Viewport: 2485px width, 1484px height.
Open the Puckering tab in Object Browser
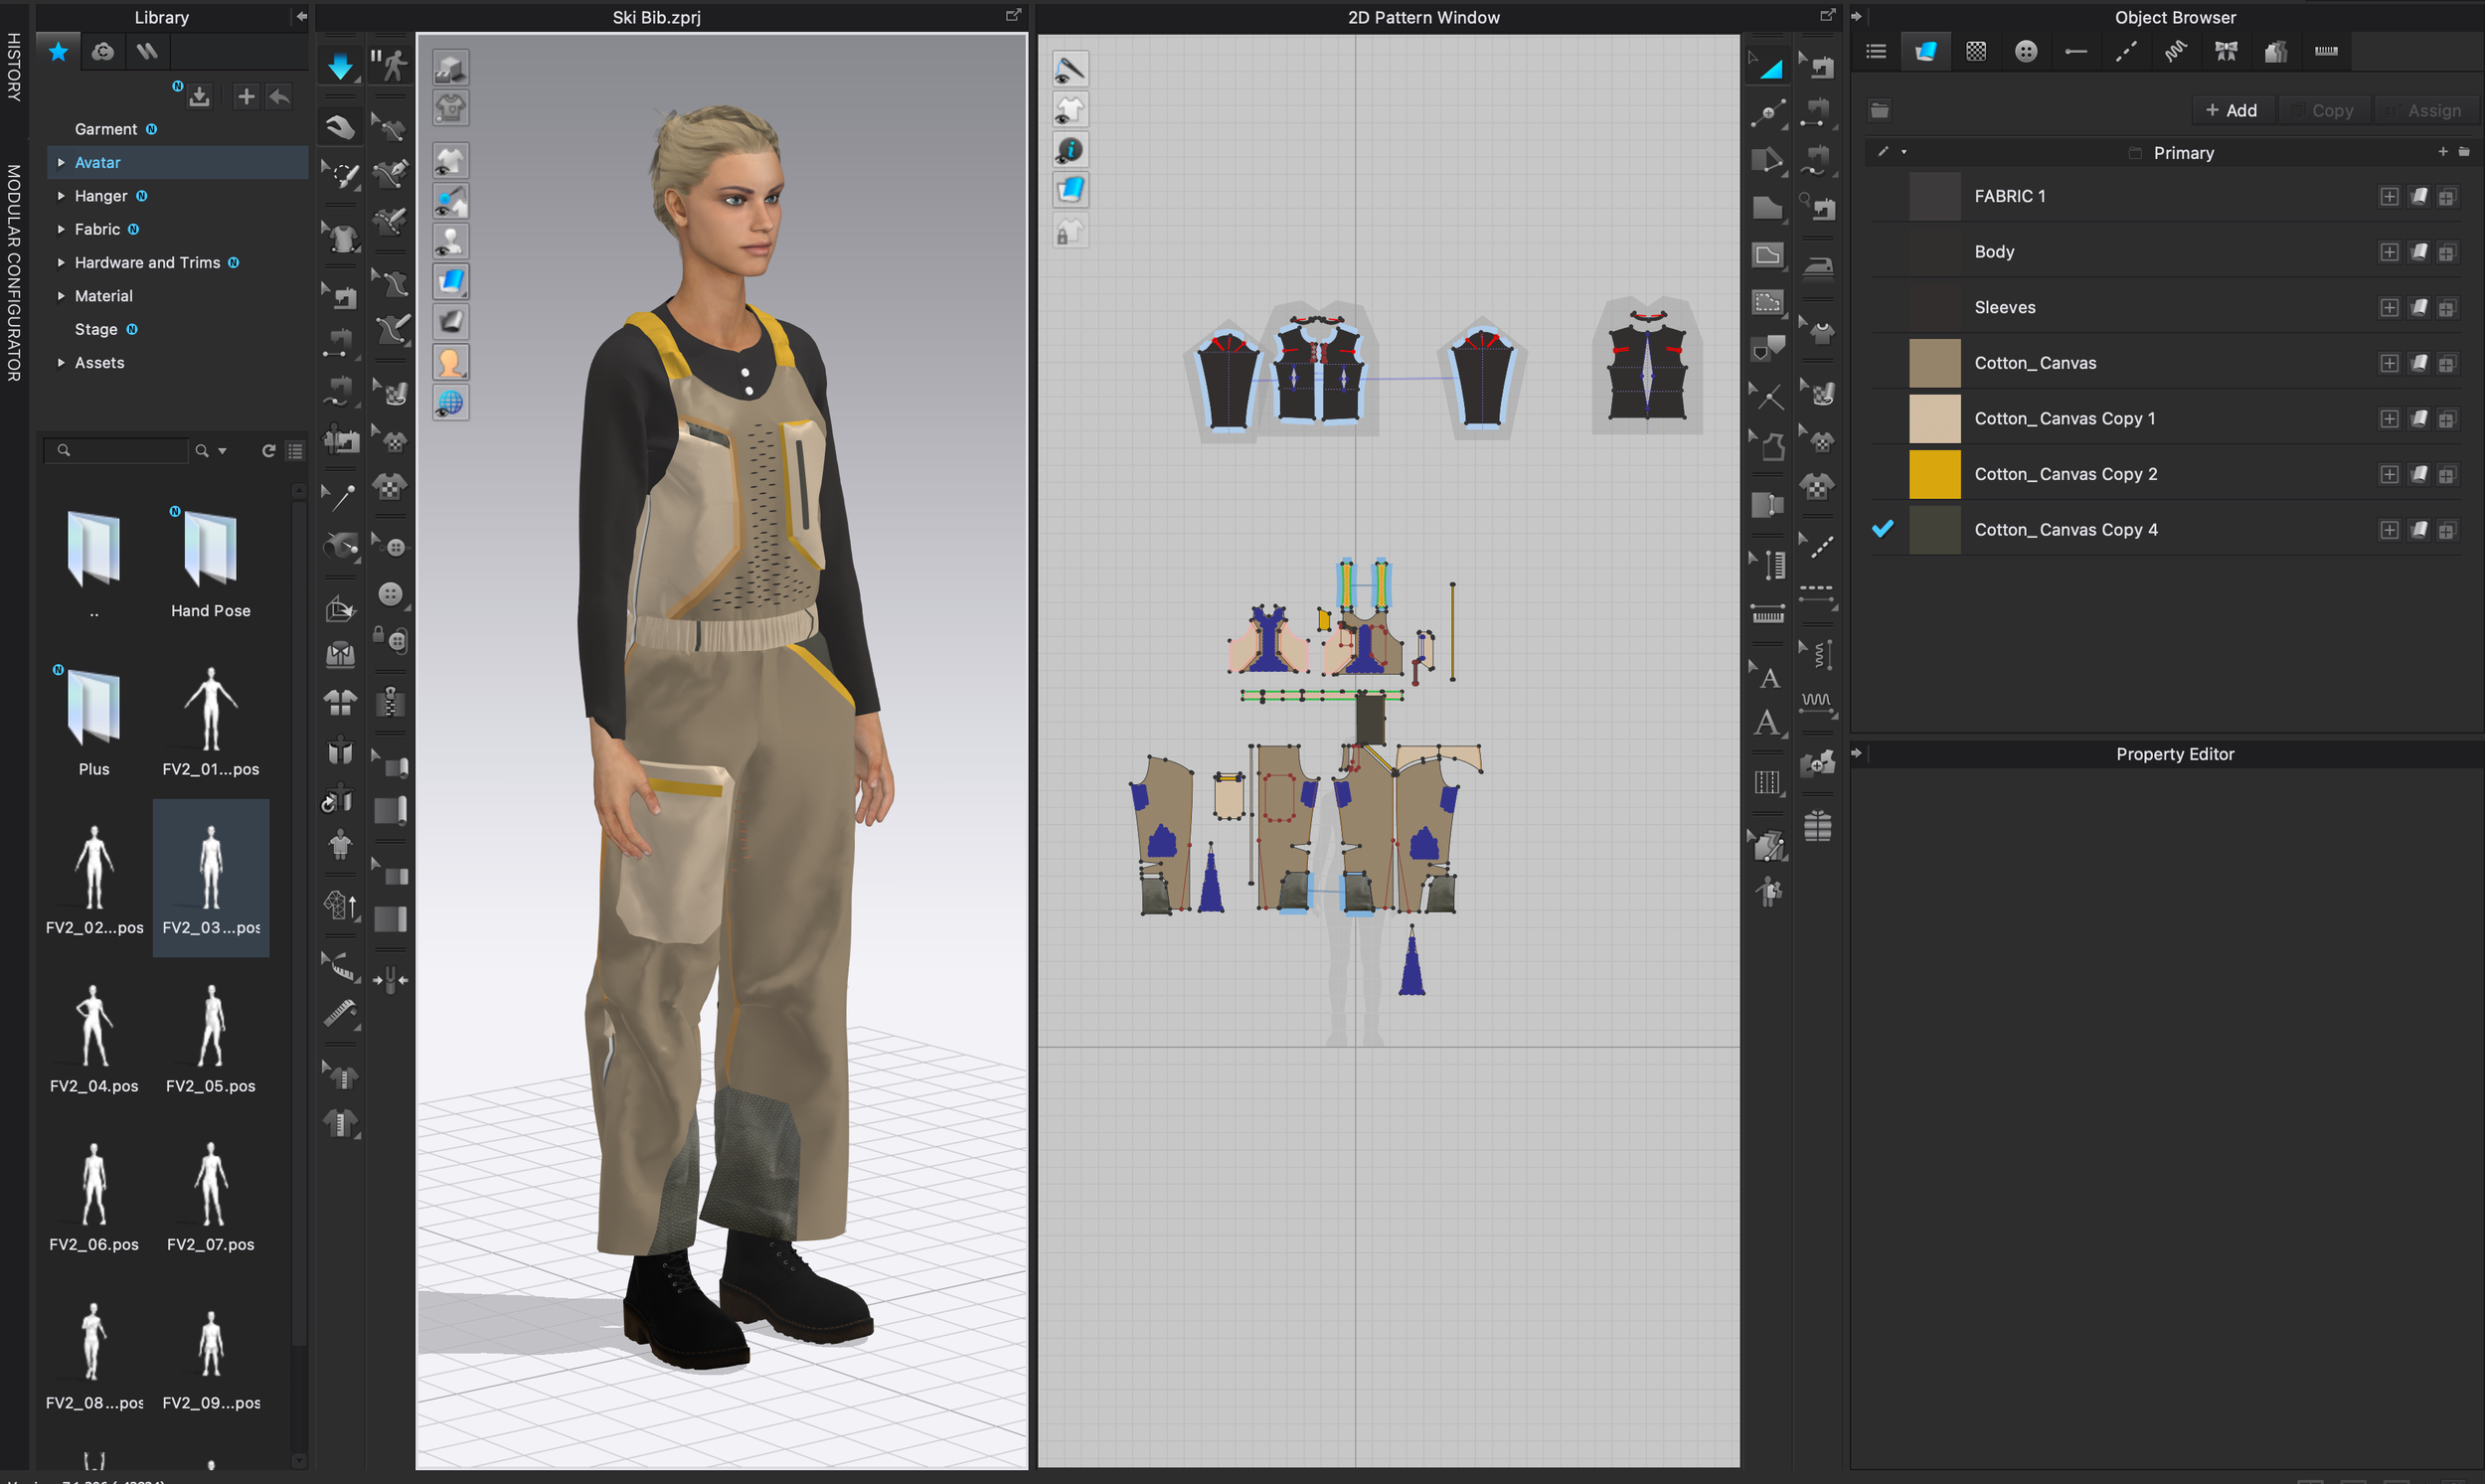[2176, 51]
